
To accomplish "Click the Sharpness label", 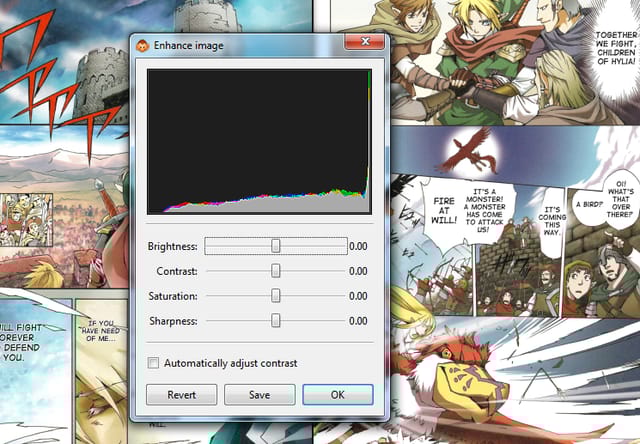I will click(173, 322).
